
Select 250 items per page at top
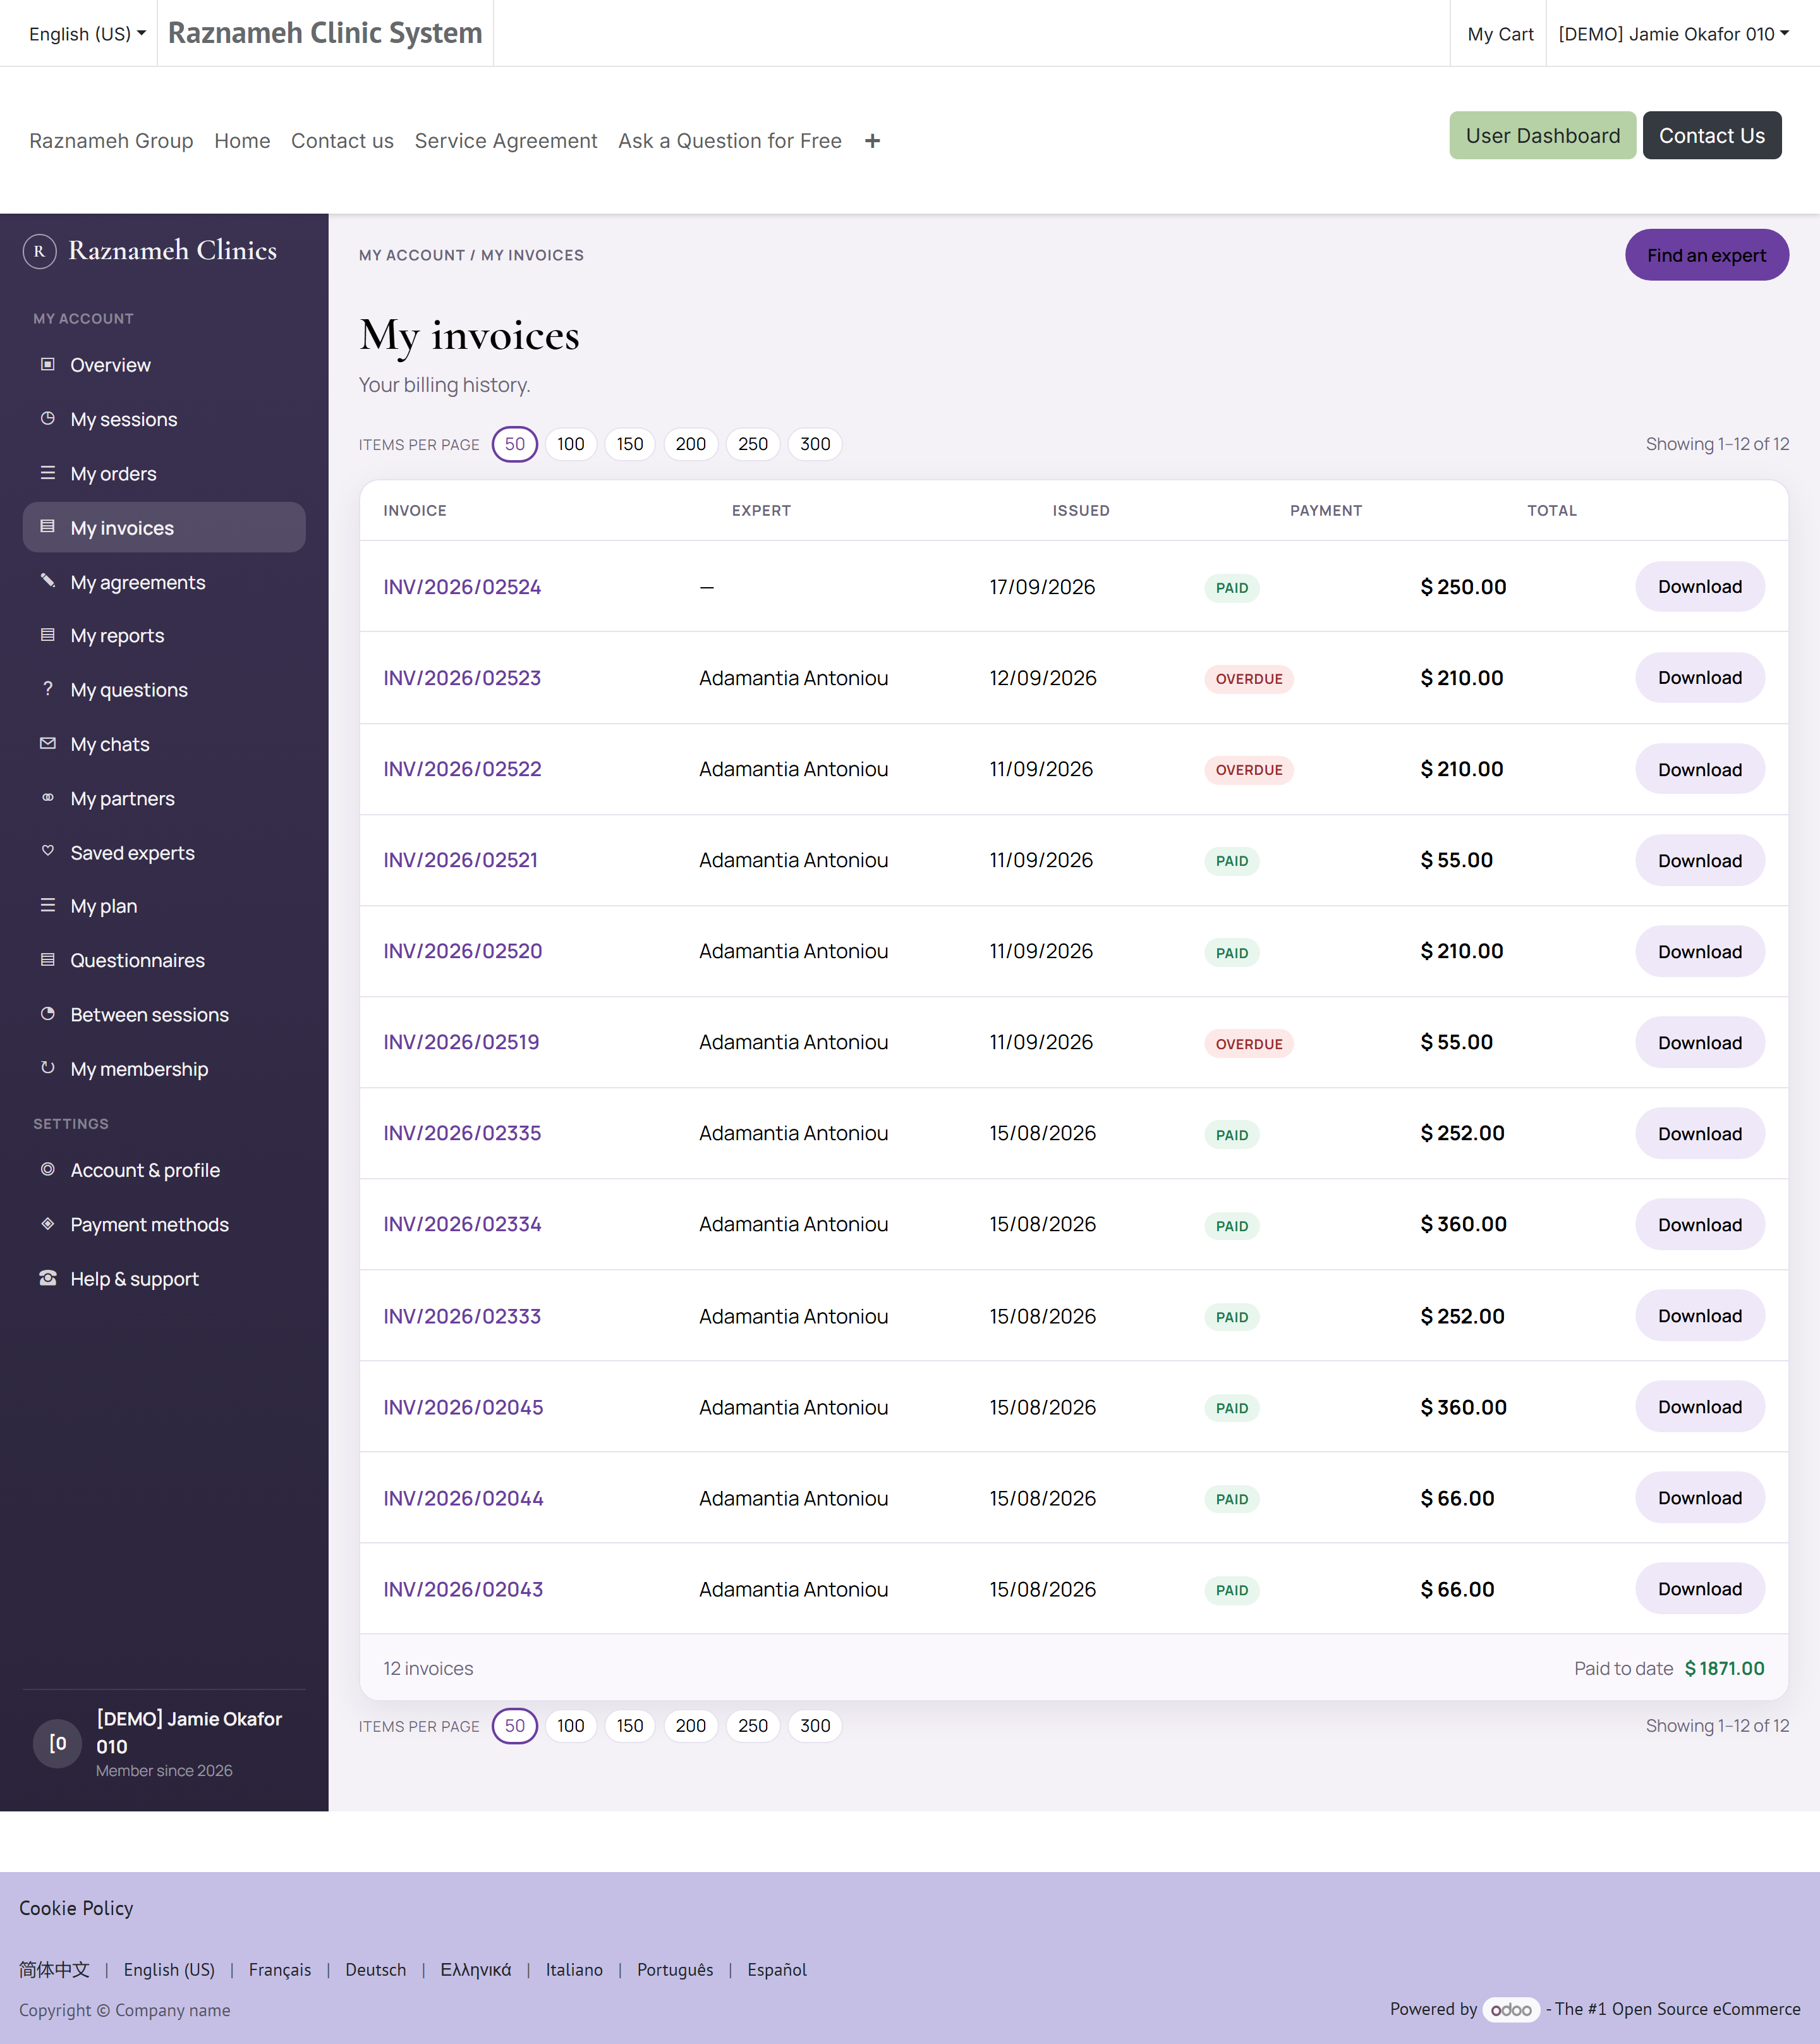(753, 444)
